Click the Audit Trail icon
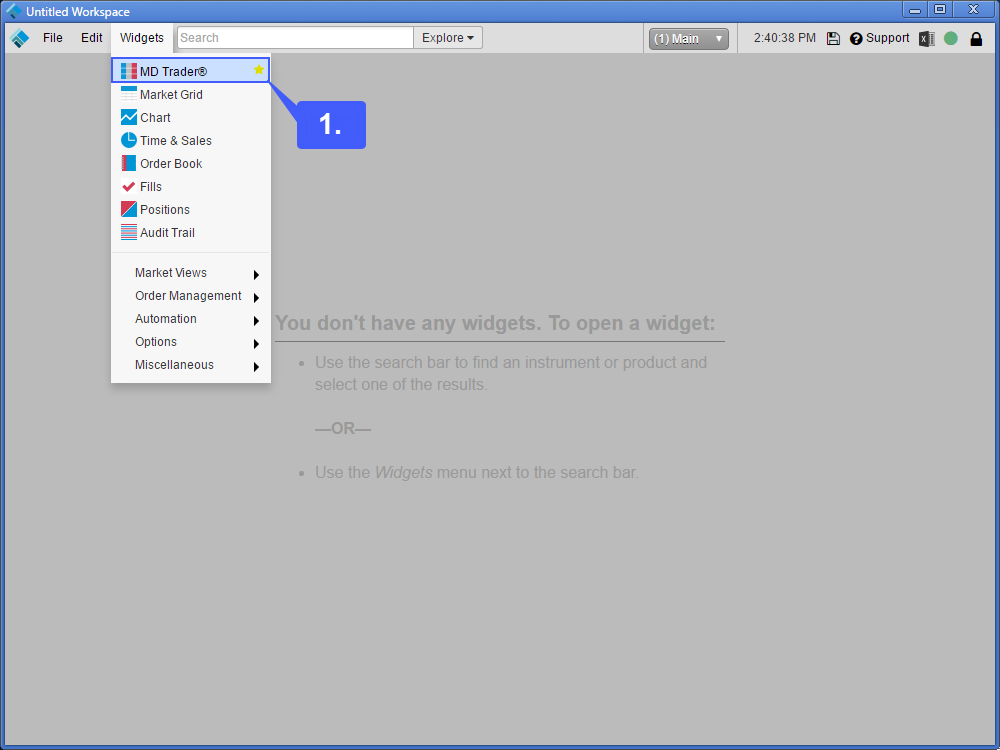Viewport: 1000px width, 750px height. pyautogui.click(x=129, y=232)
